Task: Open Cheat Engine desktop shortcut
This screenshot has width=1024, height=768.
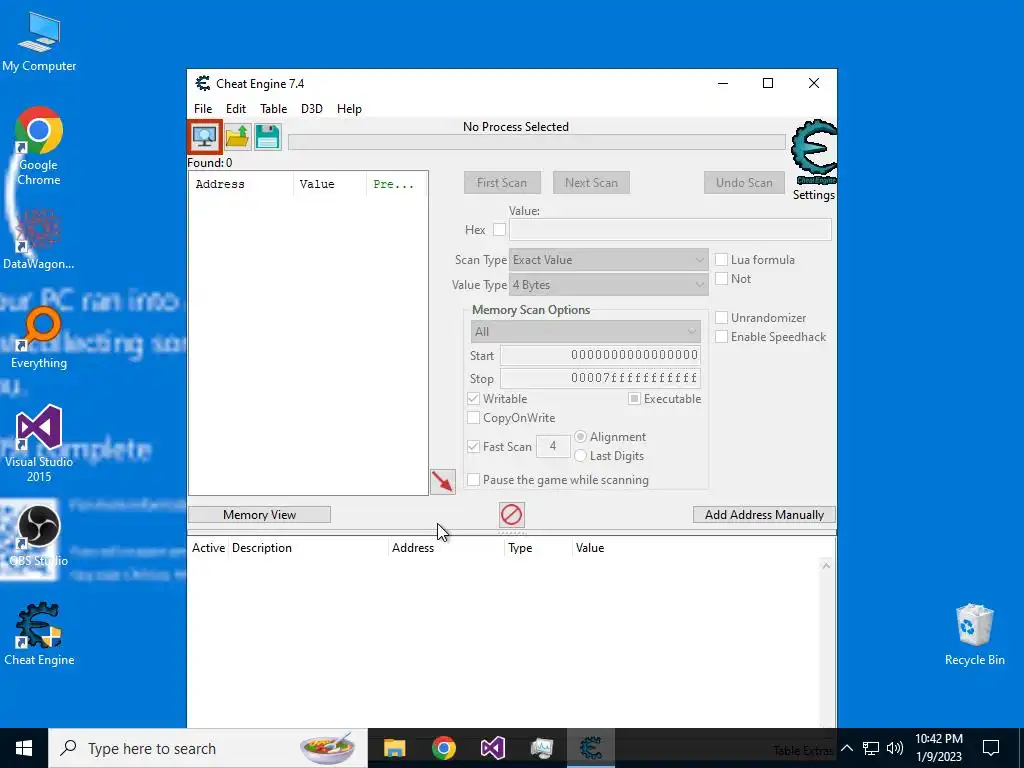Action: tap(39, 634)
